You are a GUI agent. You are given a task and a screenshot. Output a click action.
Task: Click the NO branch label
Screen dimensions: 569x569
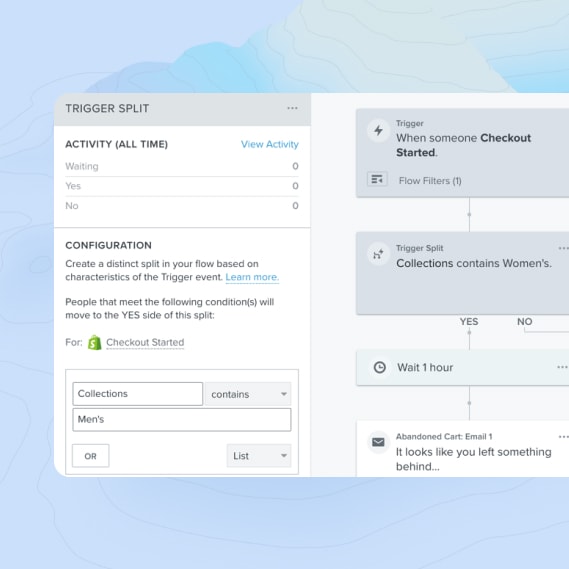(524, 322)
